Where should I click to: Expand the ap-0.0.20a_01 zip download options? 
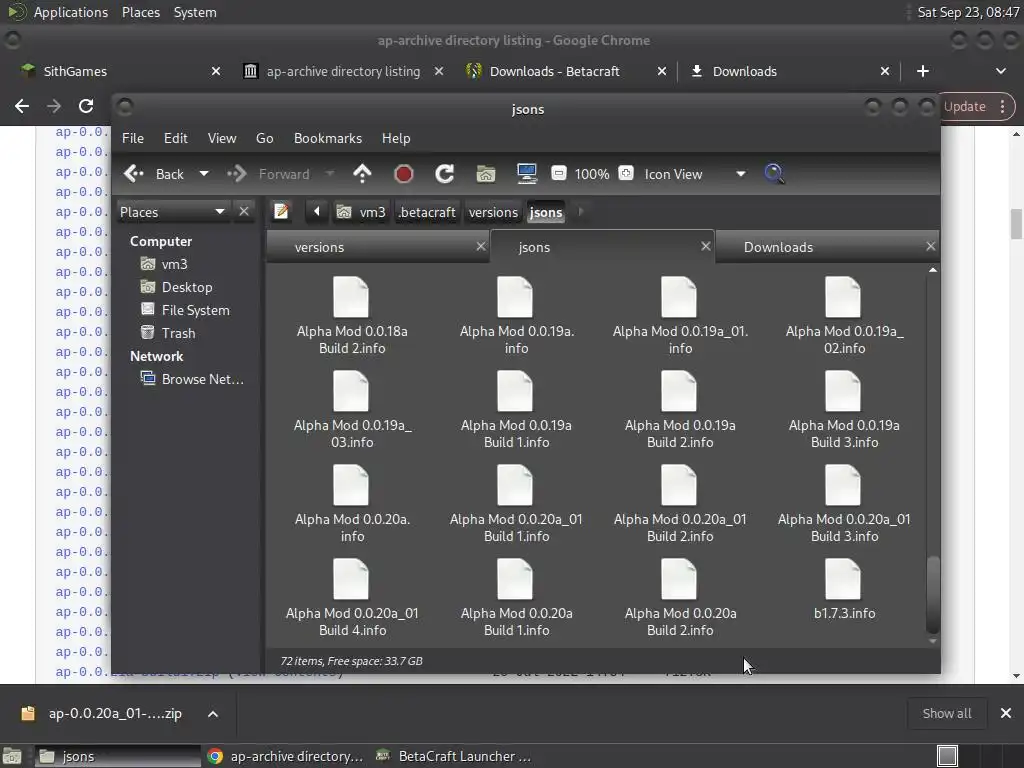213,714
